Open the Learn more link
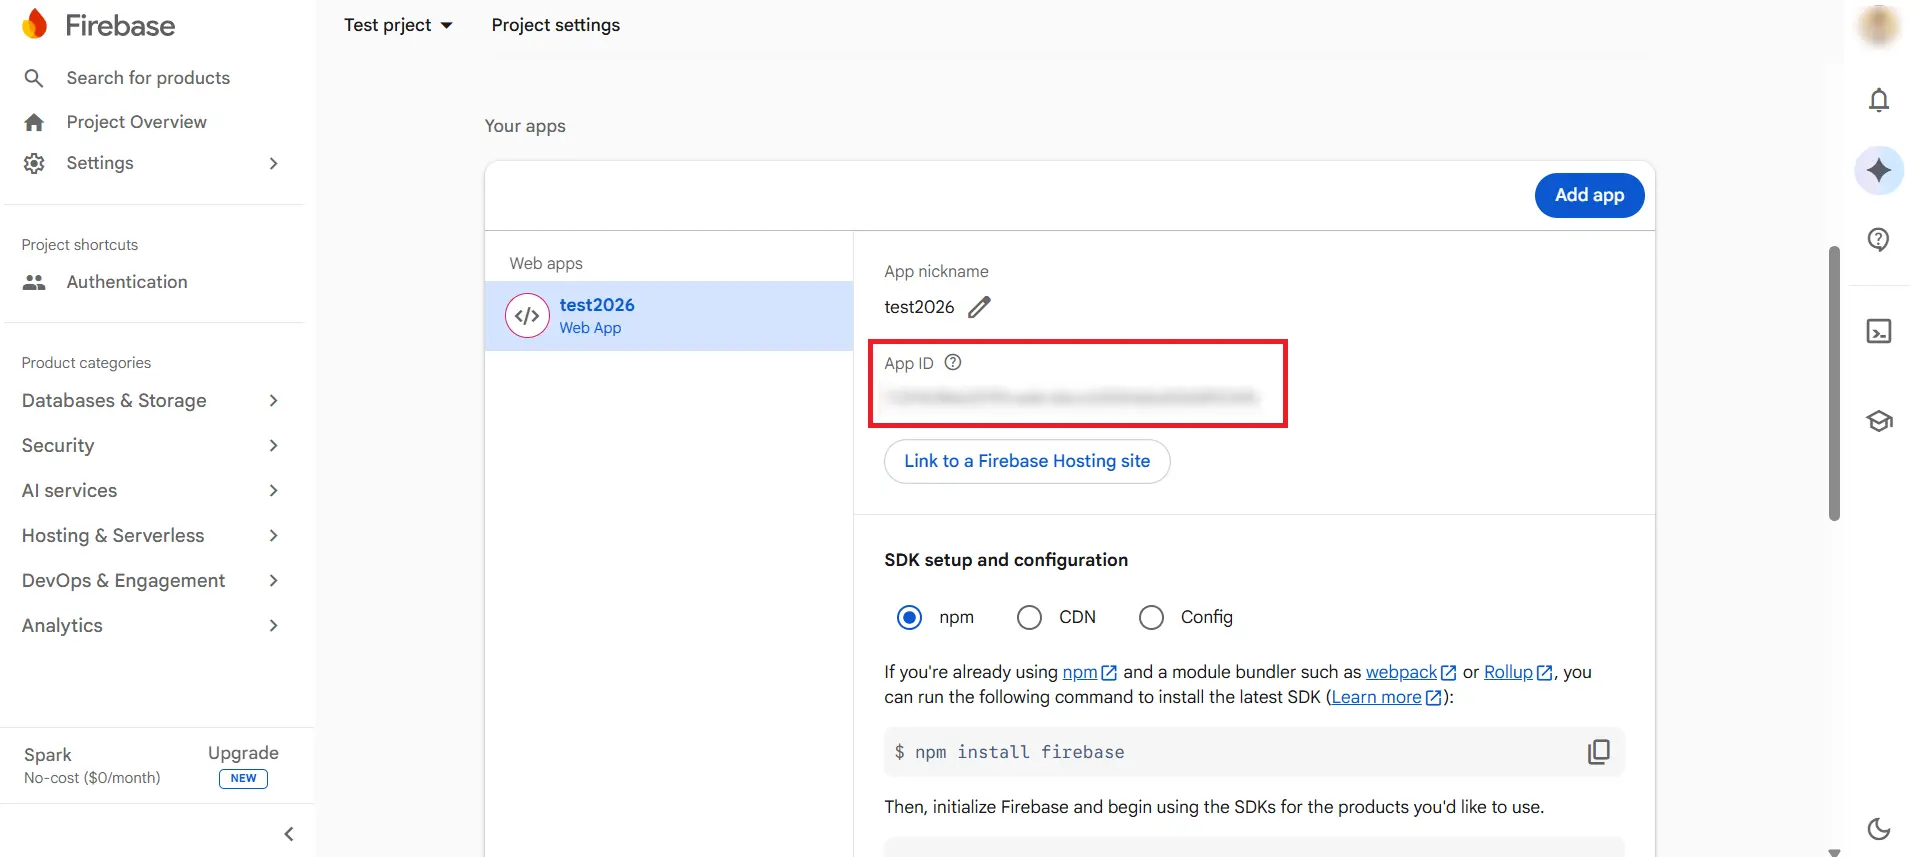 [1386, 697]
